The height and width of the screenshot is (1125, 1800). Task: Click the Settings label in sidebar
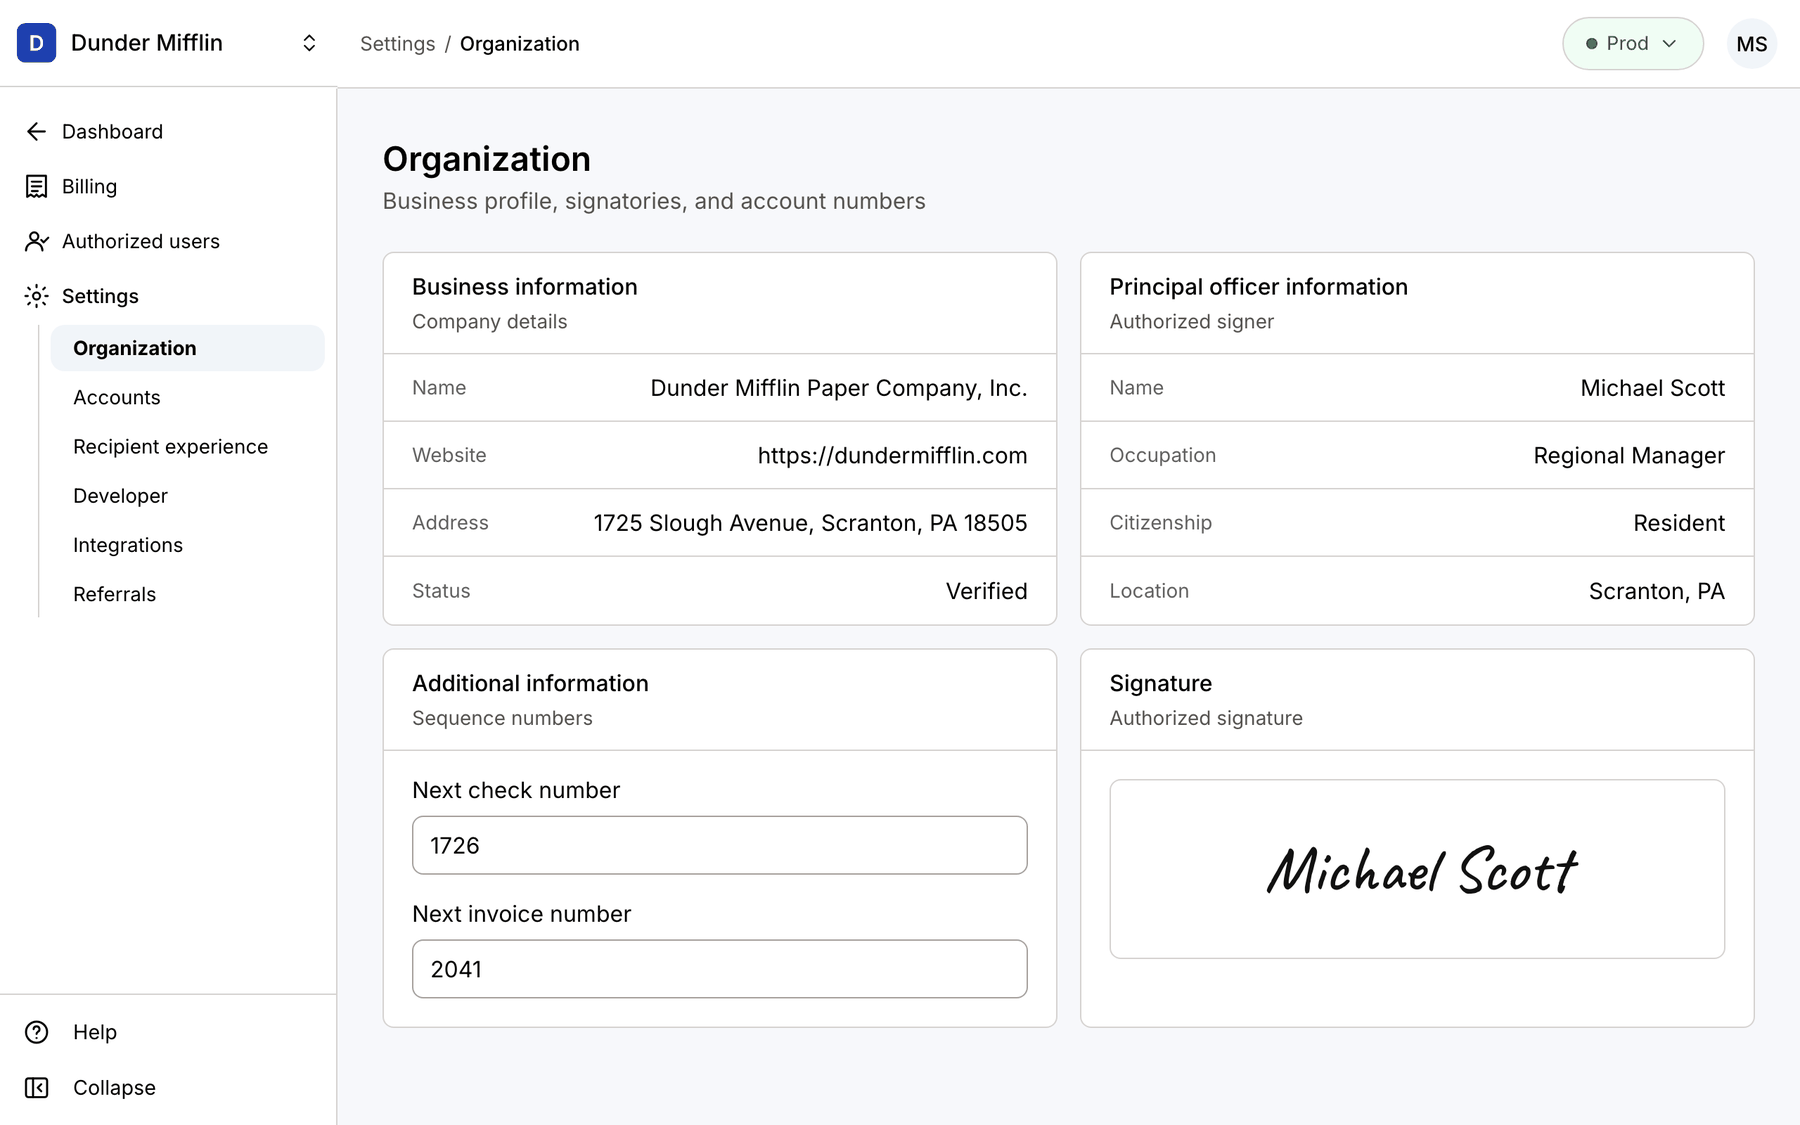[100, 296]
